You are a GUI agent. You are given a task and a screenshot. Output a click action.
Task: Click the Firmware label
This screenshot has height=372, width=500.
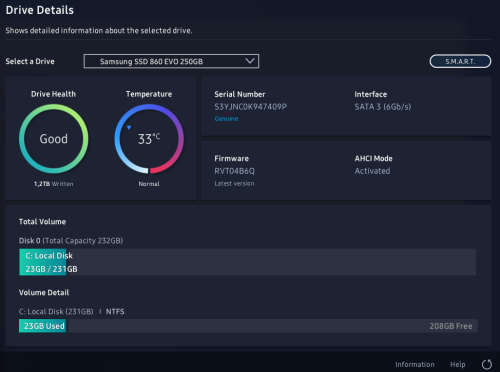232,158
